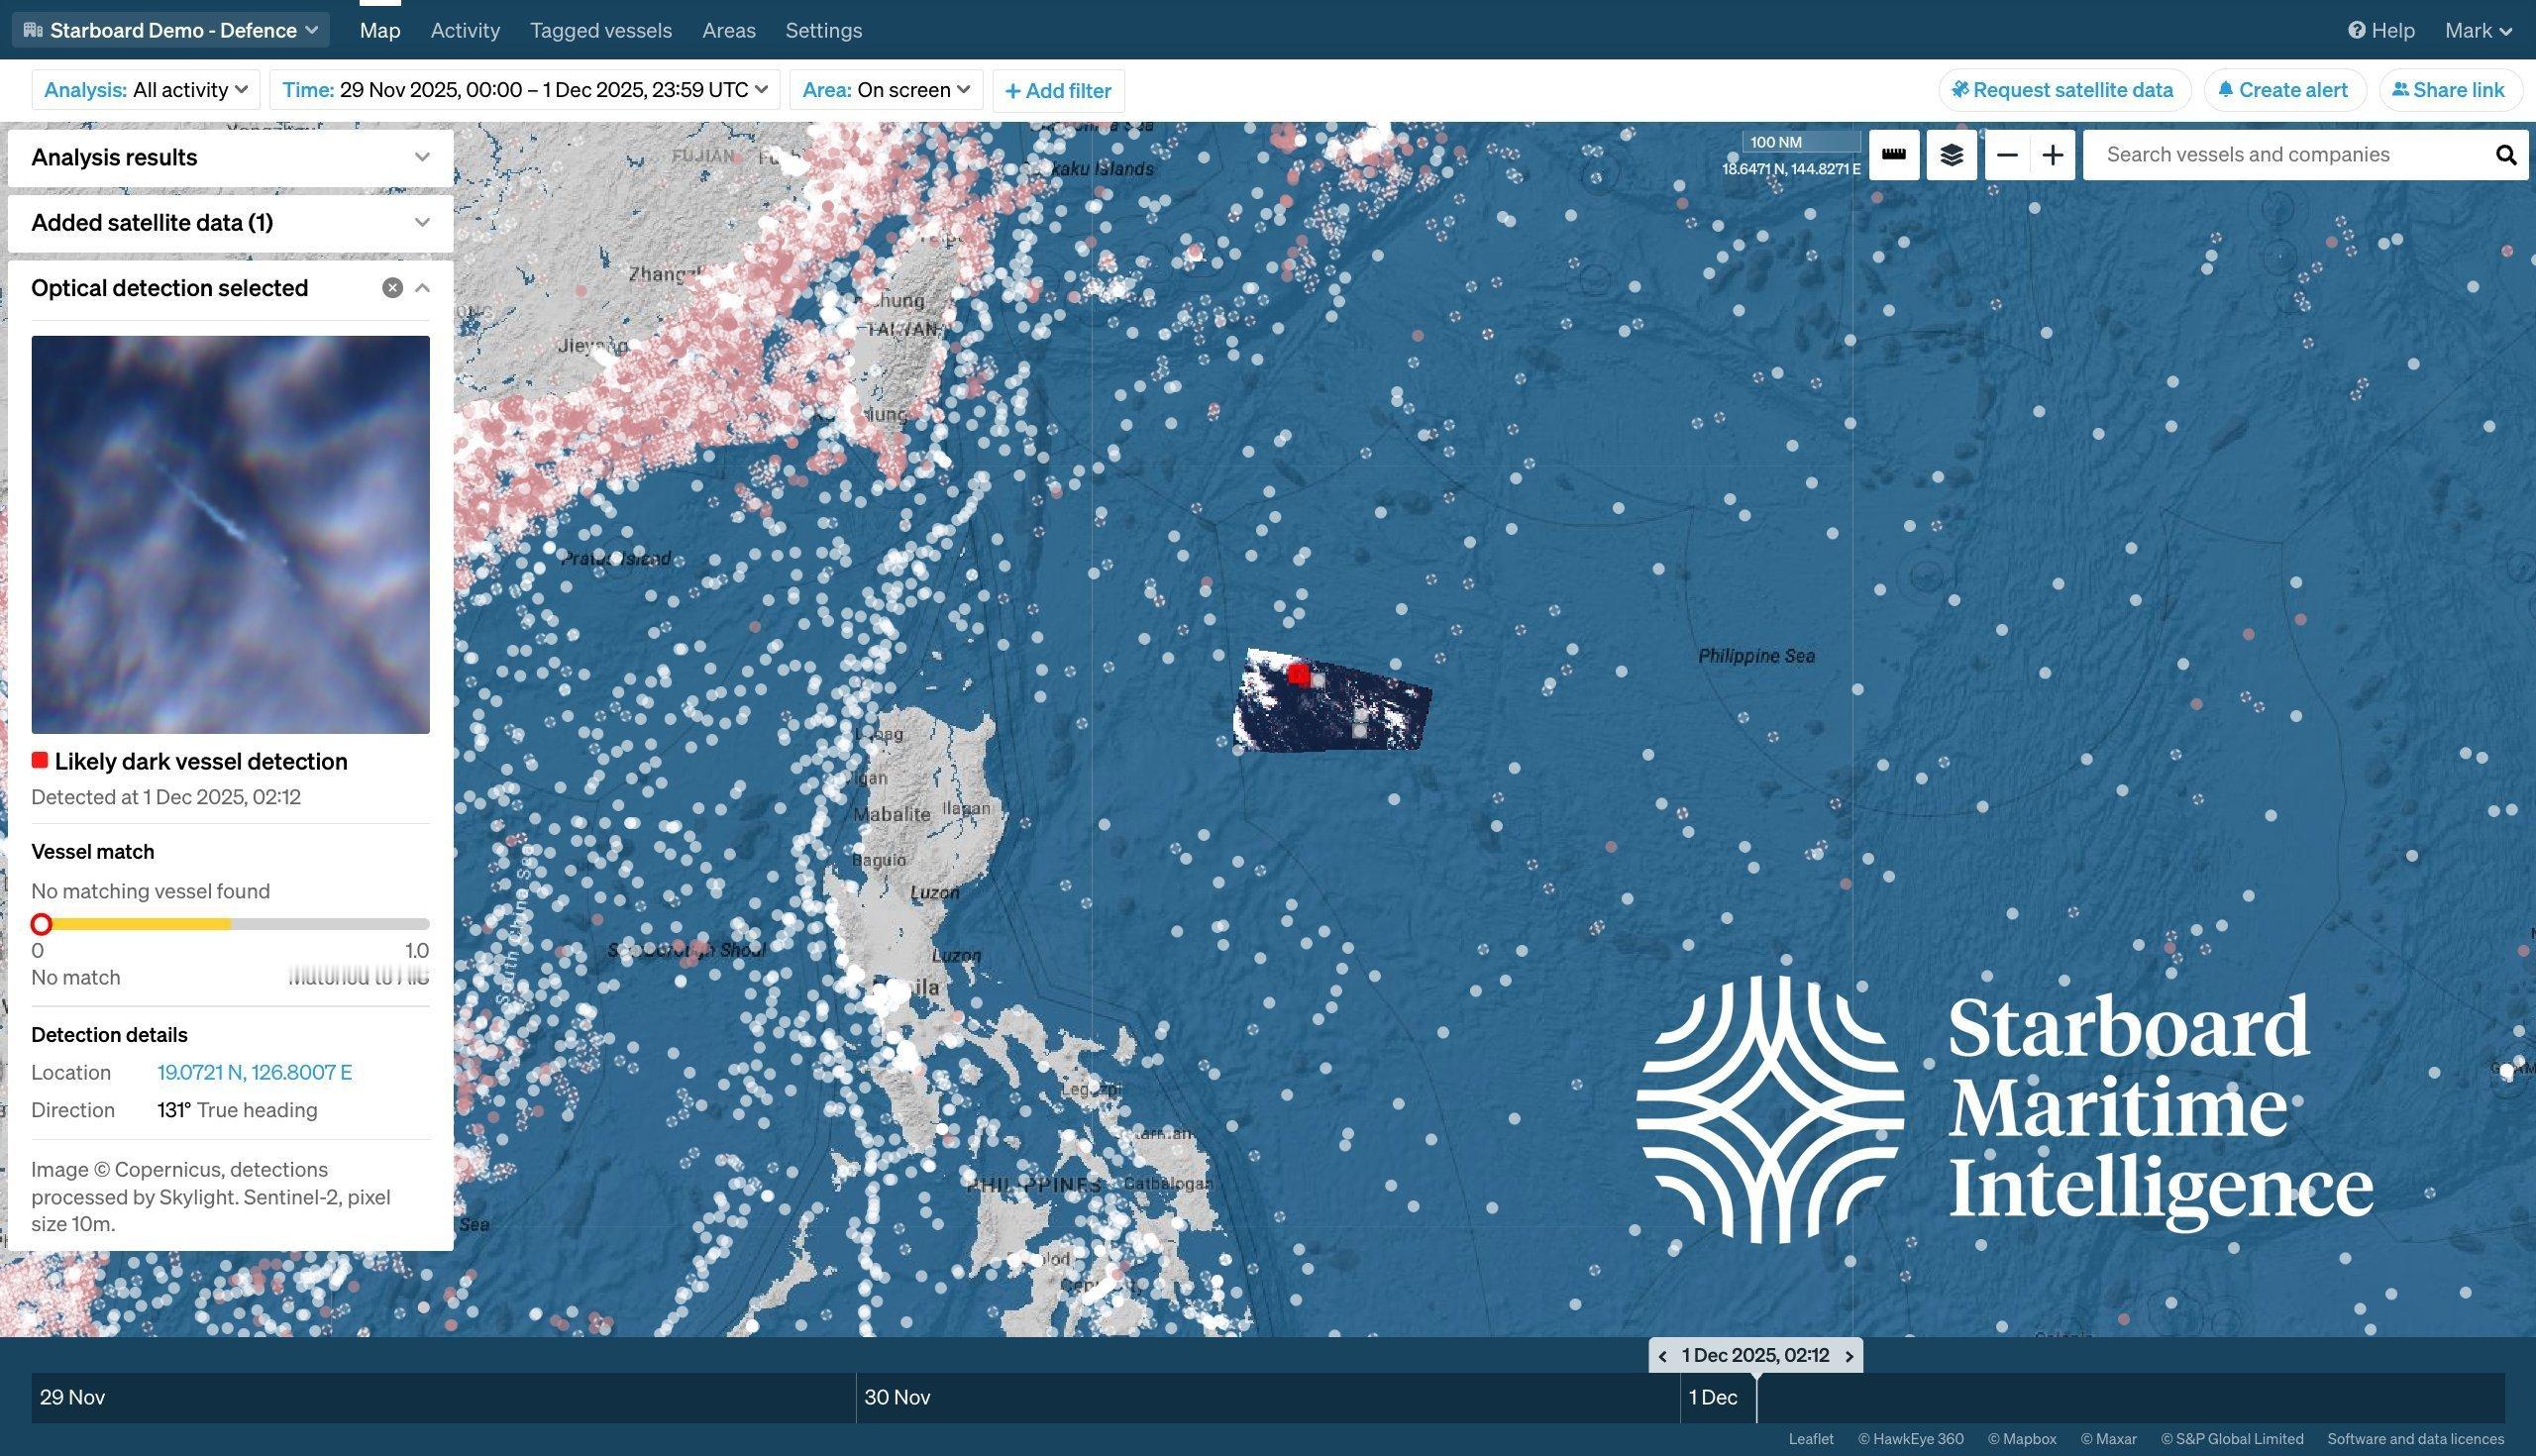Close the optical detection selected panel
This screenshot has width=2536, height=1456.
(392, 288)
